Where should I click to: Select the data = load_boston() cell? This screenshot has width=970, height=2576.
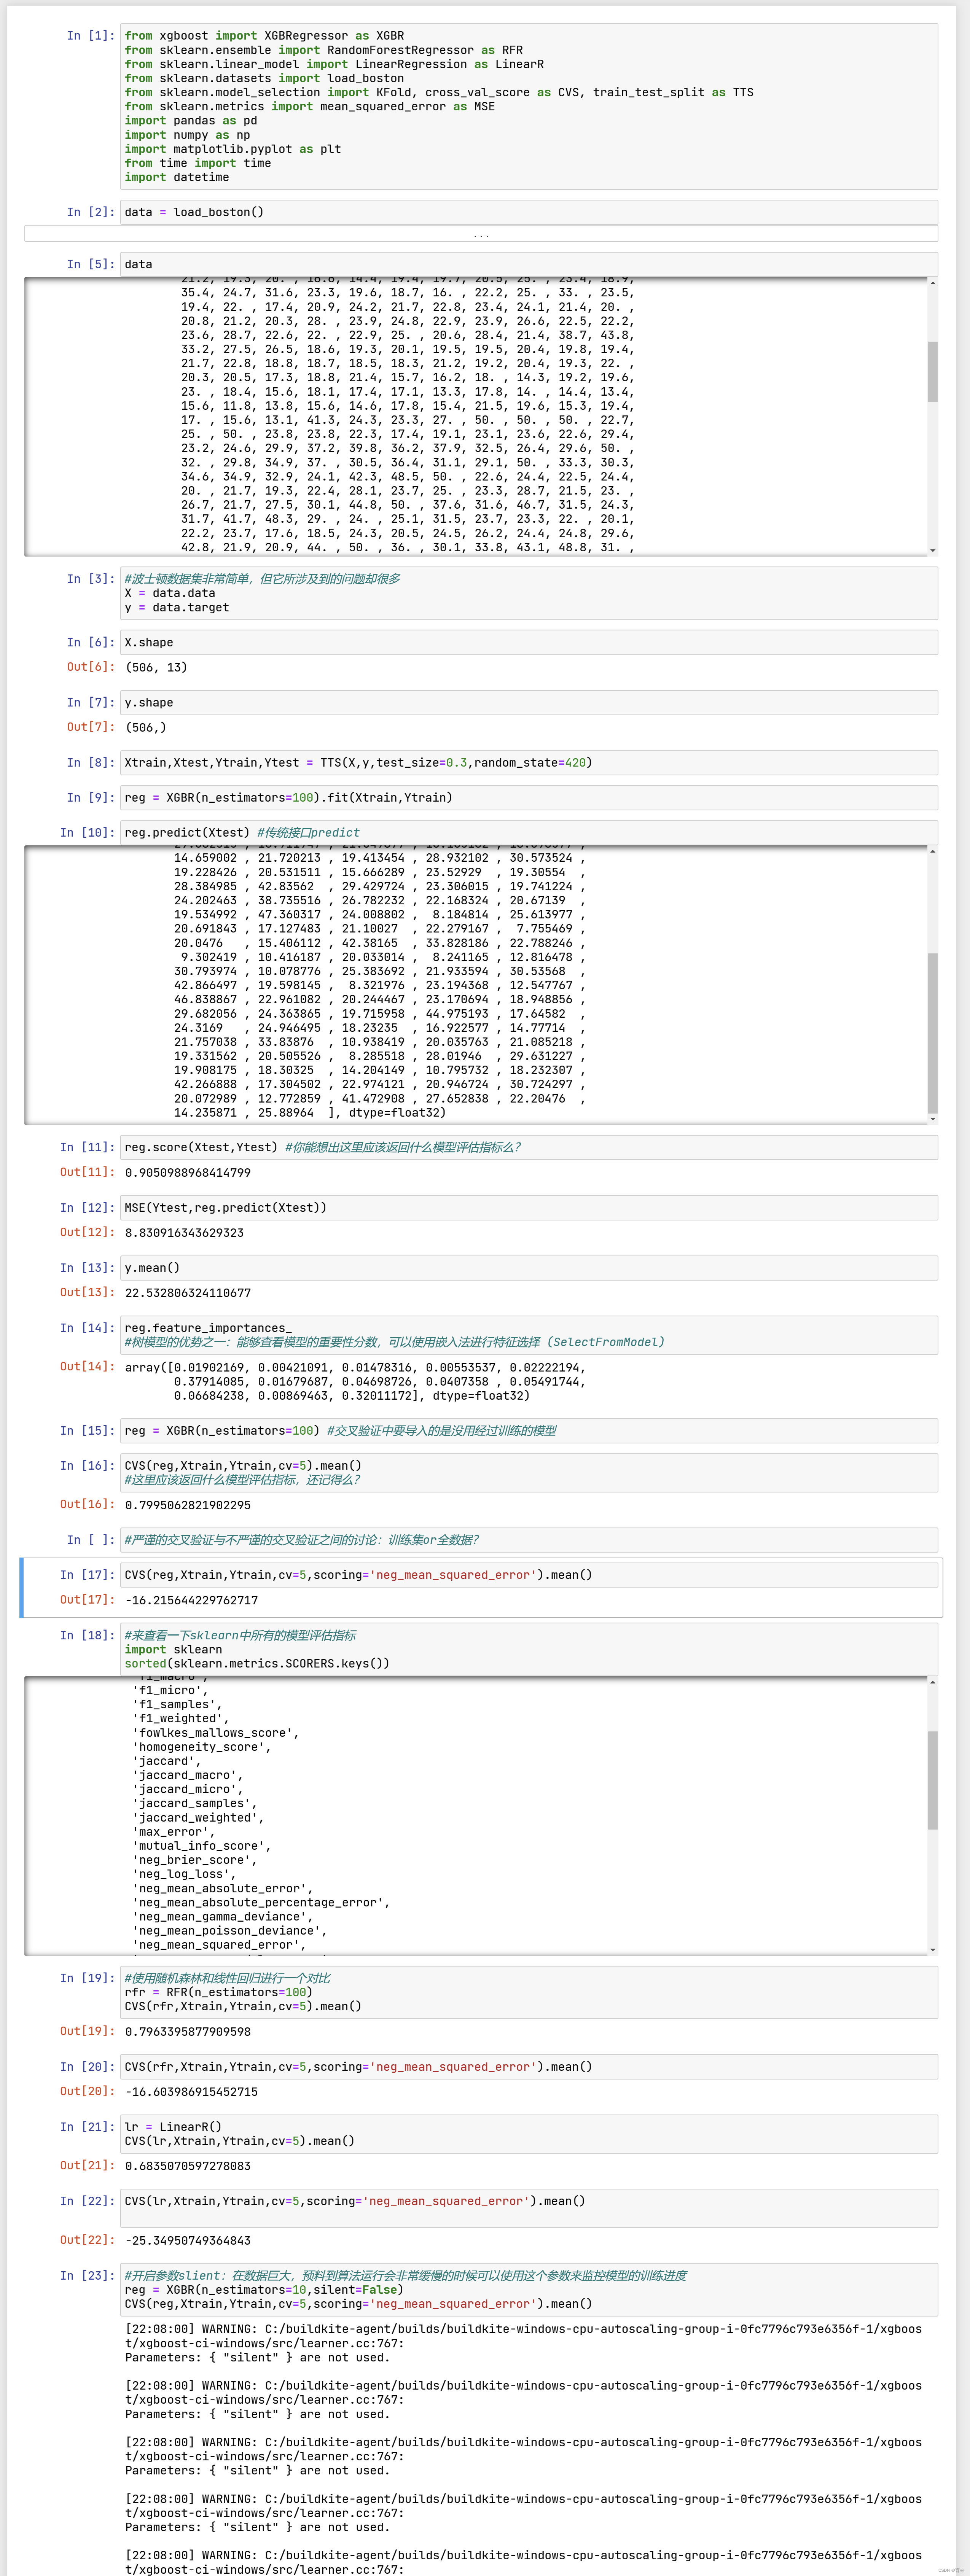[x=529, y=212]
